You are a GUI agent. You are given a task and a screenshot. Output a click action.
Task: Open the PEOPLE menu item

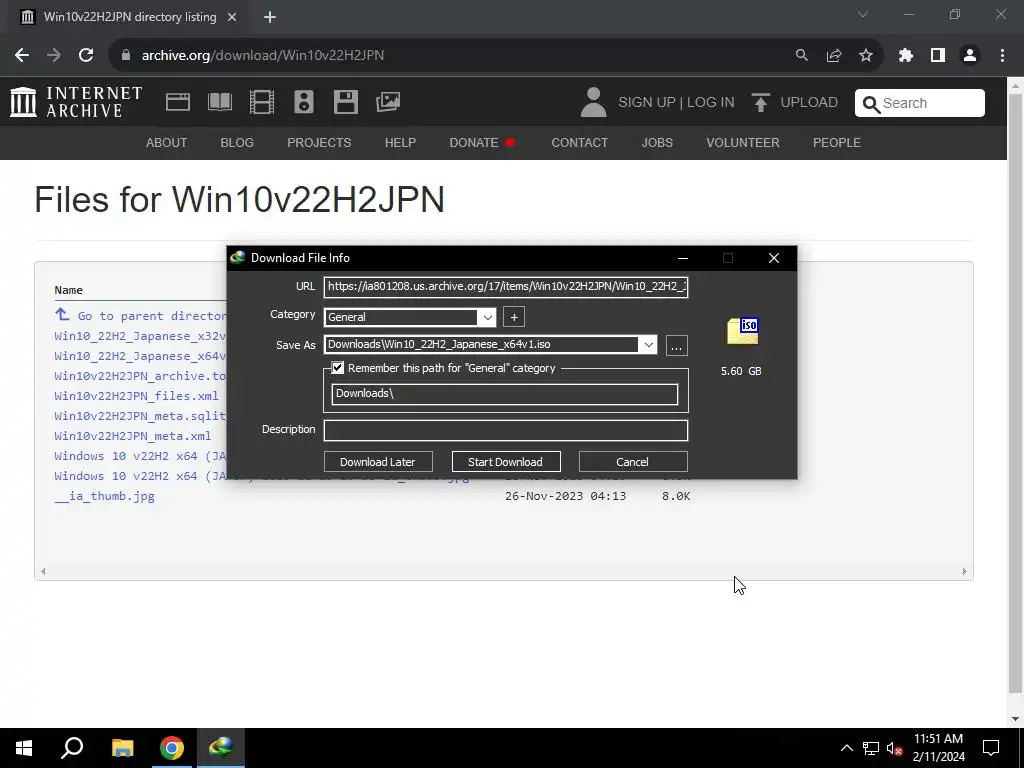pos(837,142)
